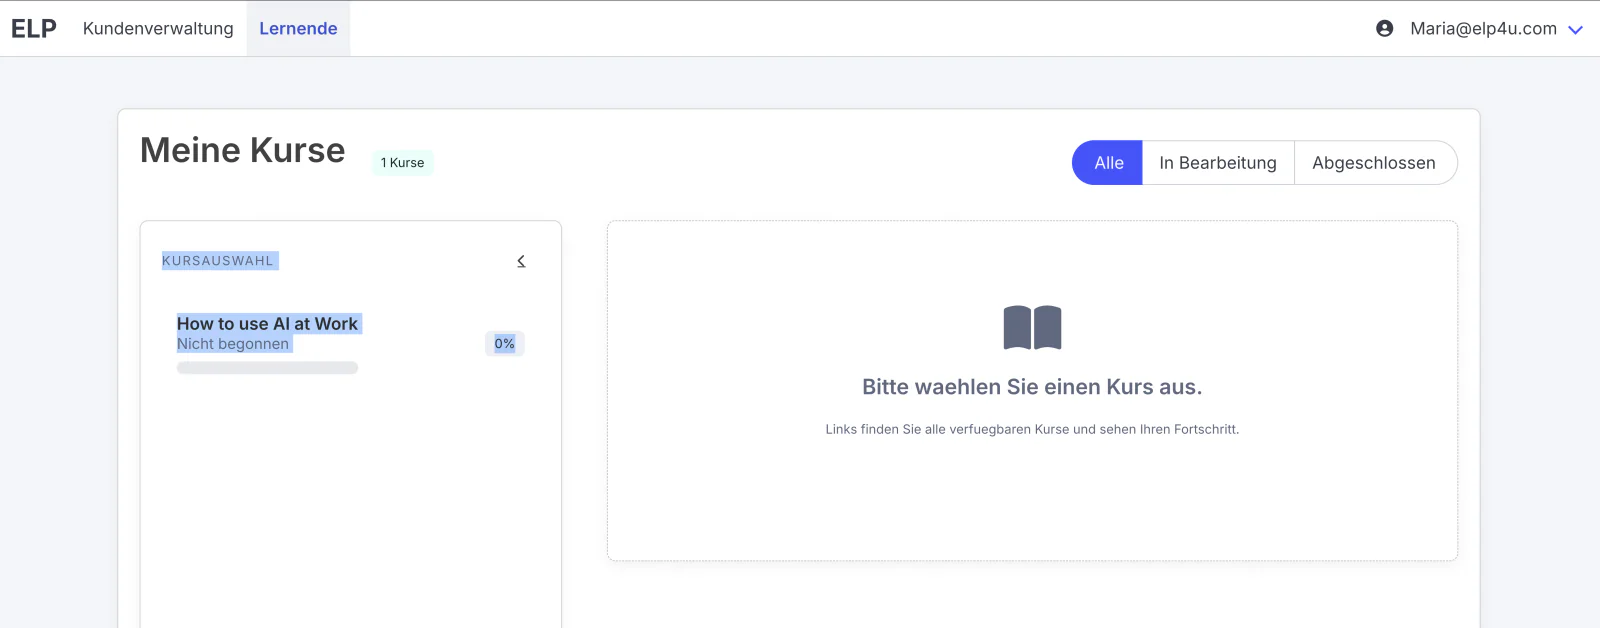Image resolution: width=1600 pixels, height=628 pixels.
Task: Click the open book icon
Action: pyautogui.click(x=1032, y=328)
